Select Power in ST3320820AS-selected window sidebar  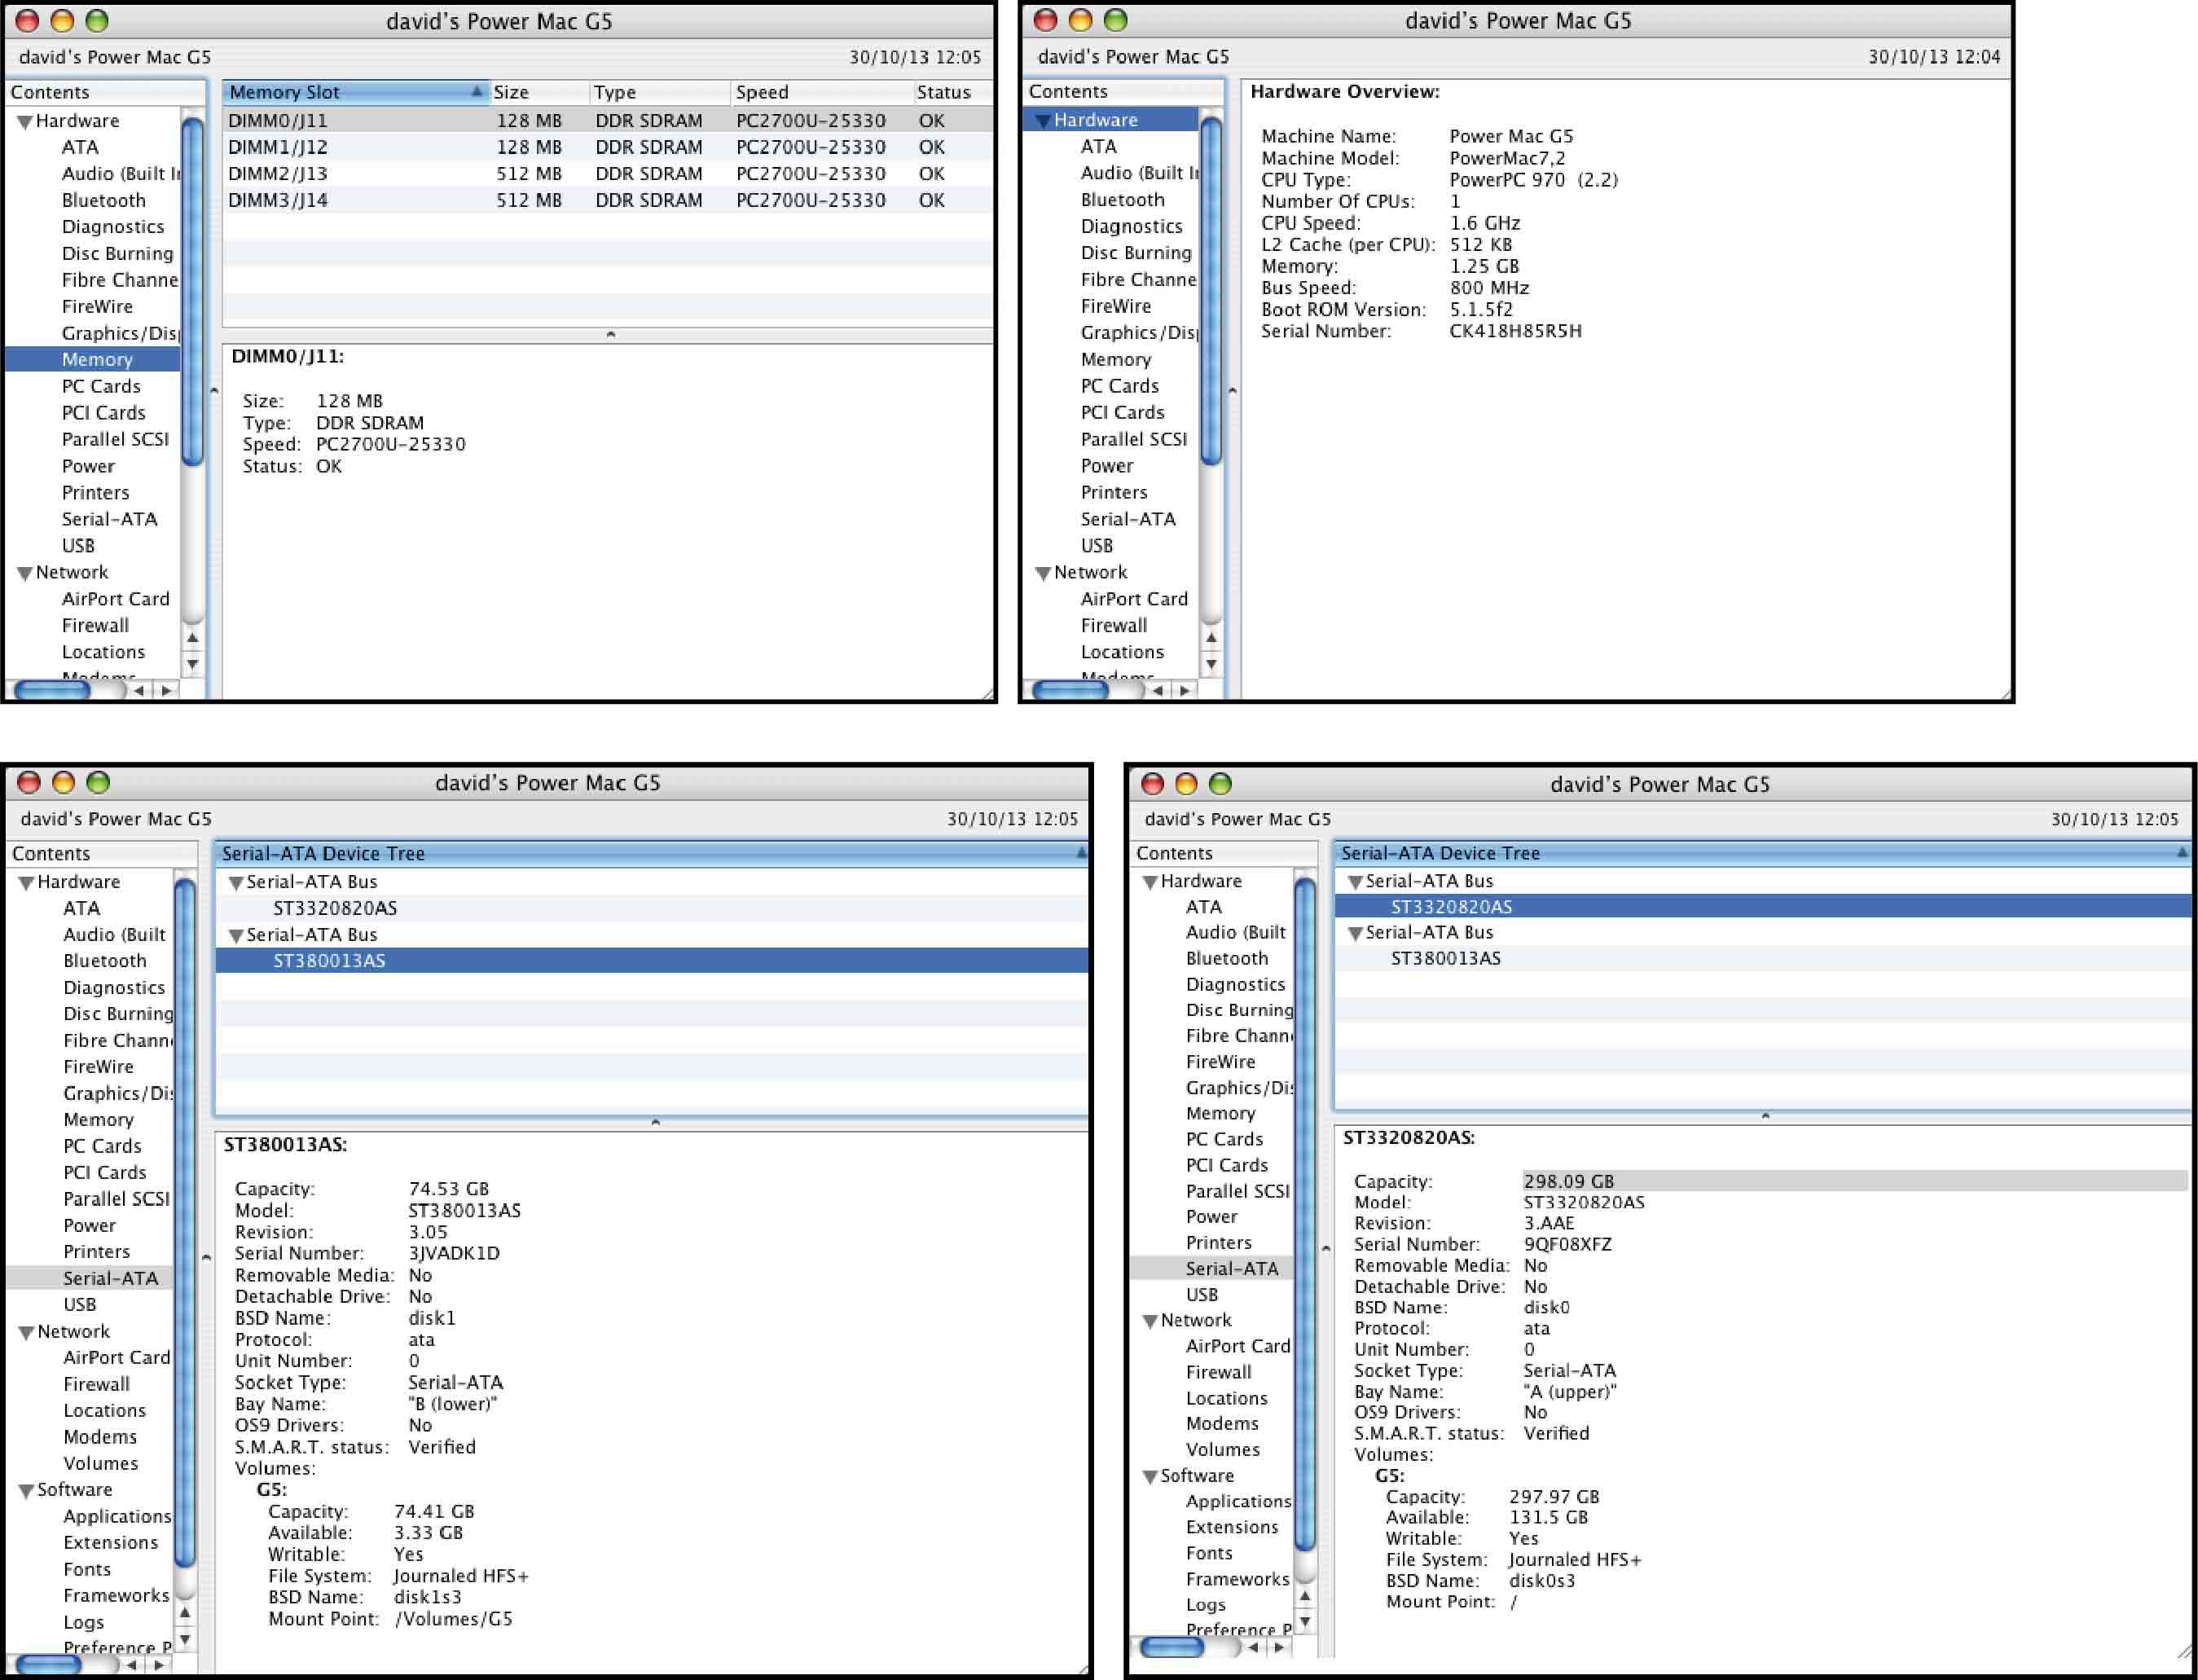(x=1211, y=1217)
